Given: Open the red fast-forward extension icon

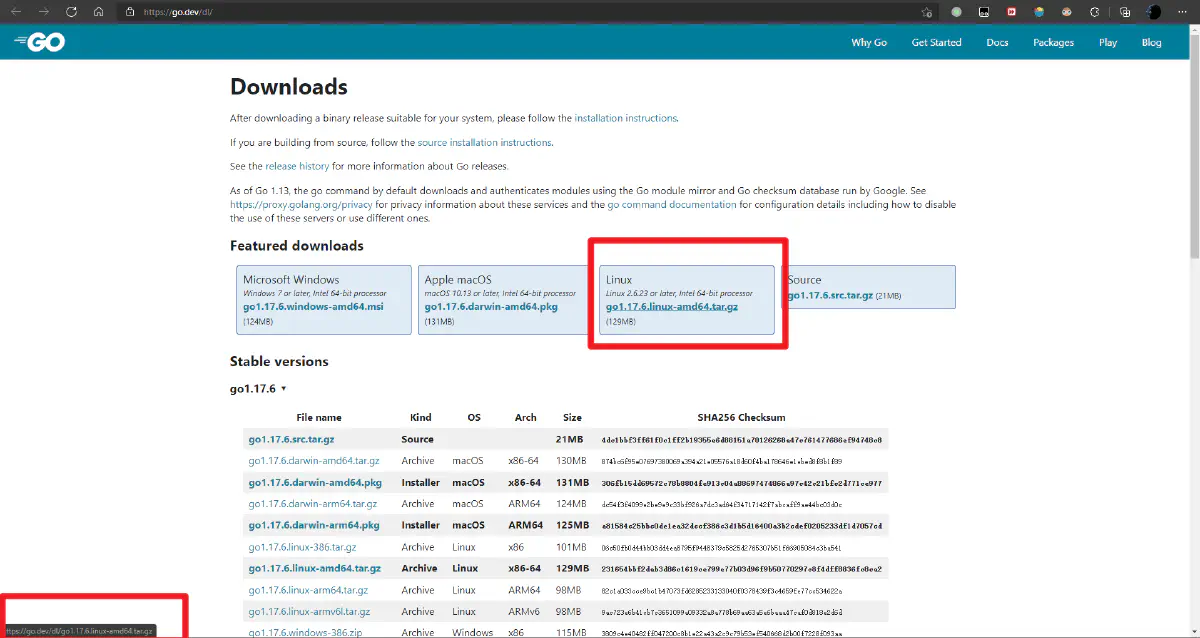Looking at the screenshot, I should [x=1012, y=12].
